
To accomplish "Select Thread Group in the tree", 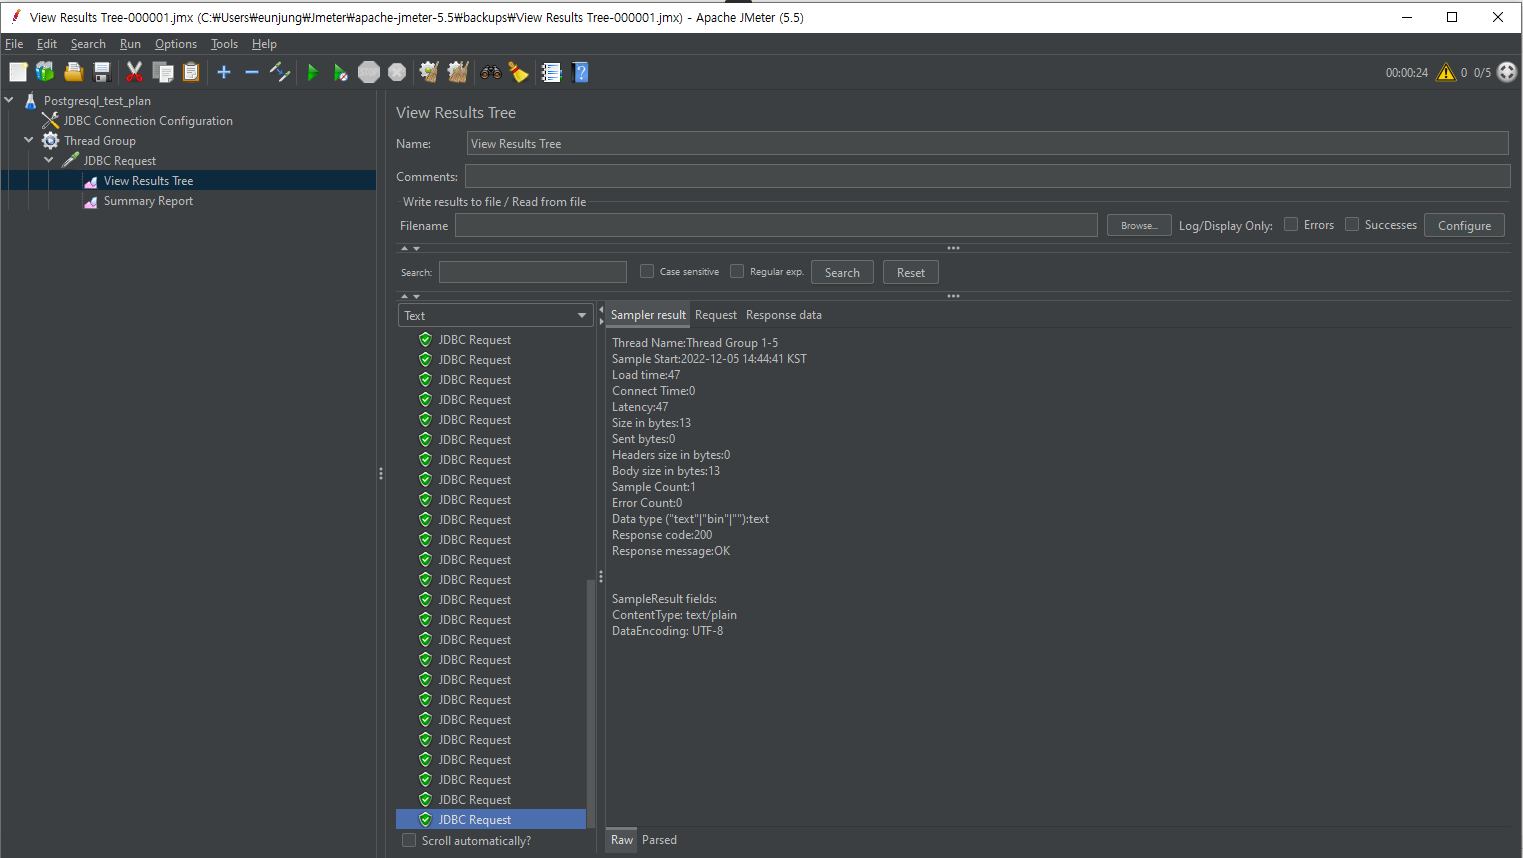I will coord(100,141).
